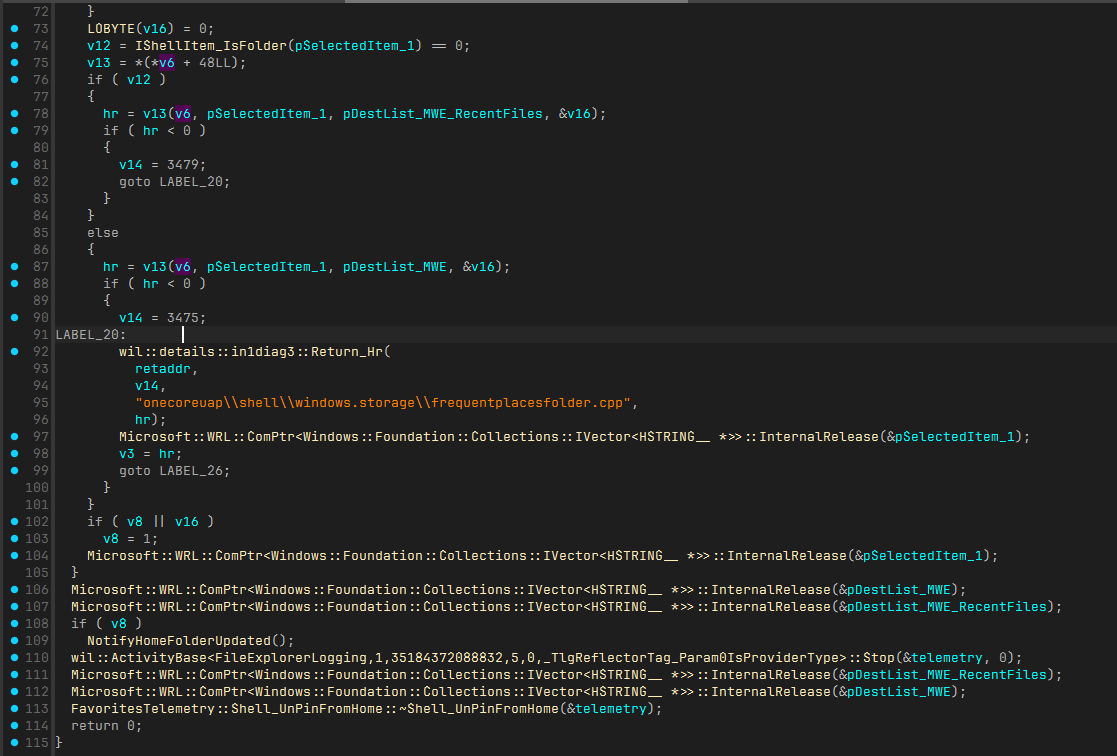Click the gutter dot on line 102
1117x756 pixels.
(13, 521)
